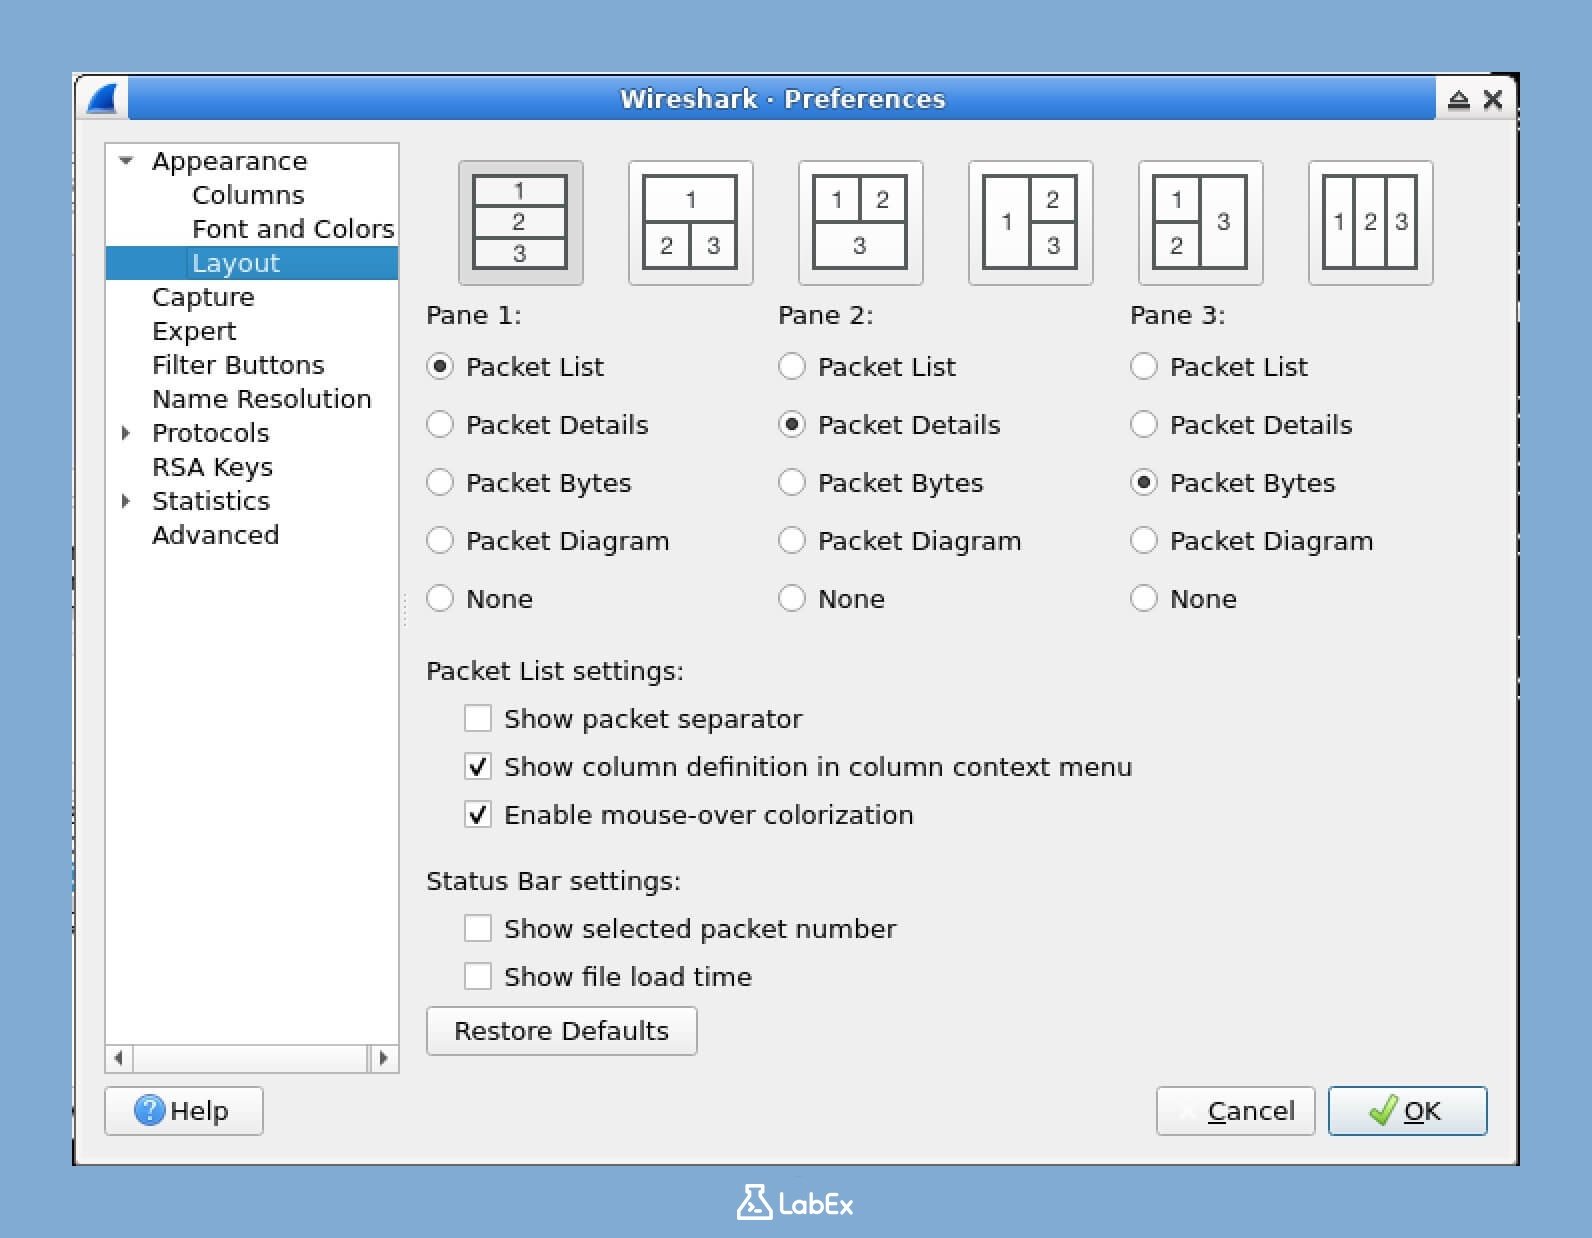Image resolution: width=1592 pixels, height=1238 pixels.
Task: Click the Restore Defaults button
Action: tap(561, 1031)
